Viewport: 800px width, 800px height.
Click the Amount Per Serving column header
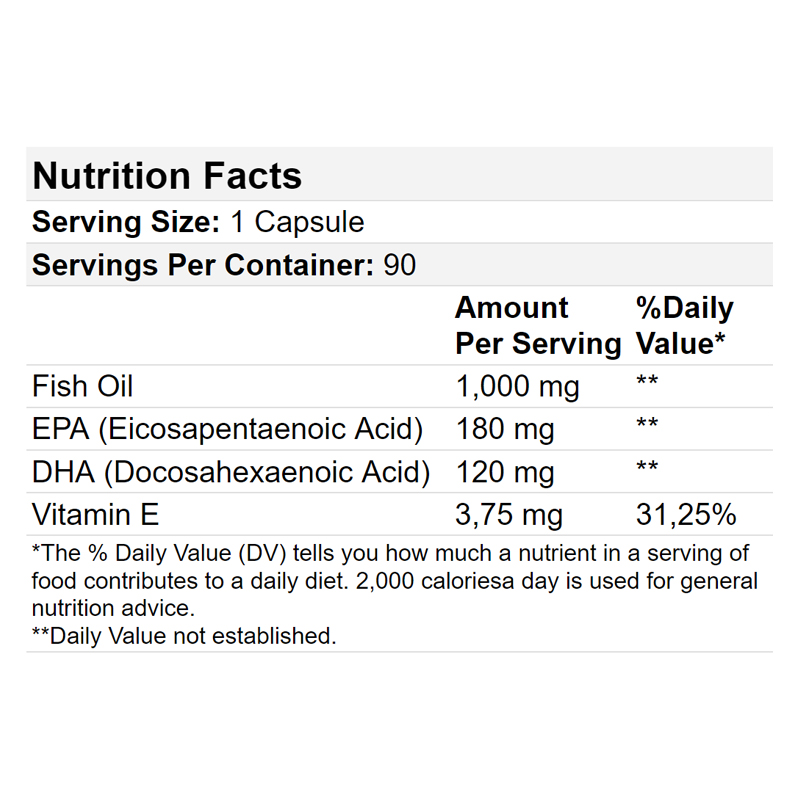pos(538,325)
